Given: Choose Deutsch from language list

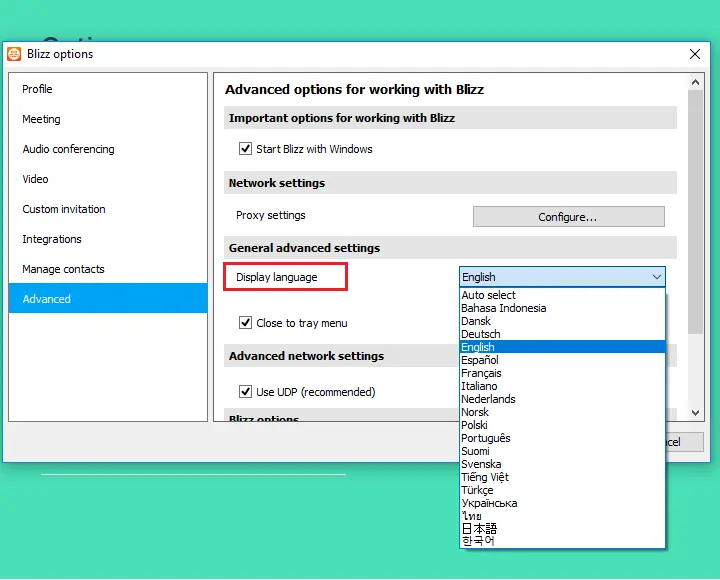Looking at the screenshot, I should pyautogui.click(x=562, y=334).
